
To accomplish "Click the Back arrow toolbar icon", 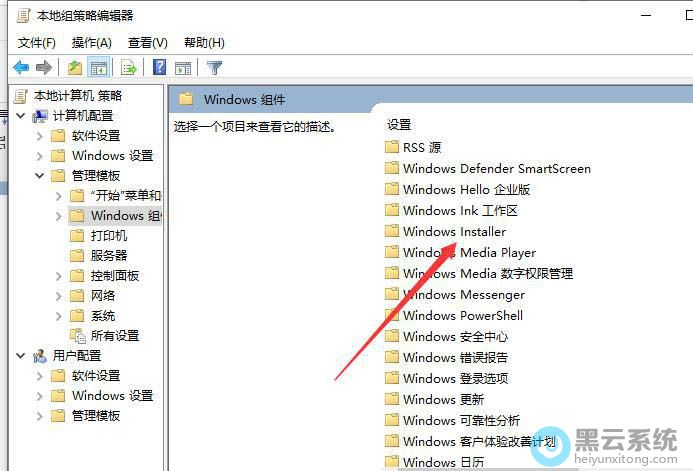I will coord(21,68).
